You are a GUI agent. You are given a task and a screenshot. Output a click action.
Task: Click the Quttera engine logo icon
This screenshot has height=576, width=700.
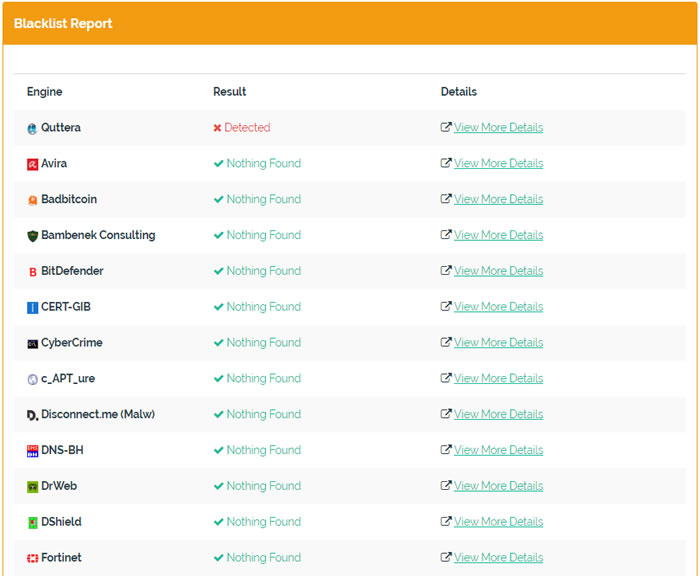32,129
